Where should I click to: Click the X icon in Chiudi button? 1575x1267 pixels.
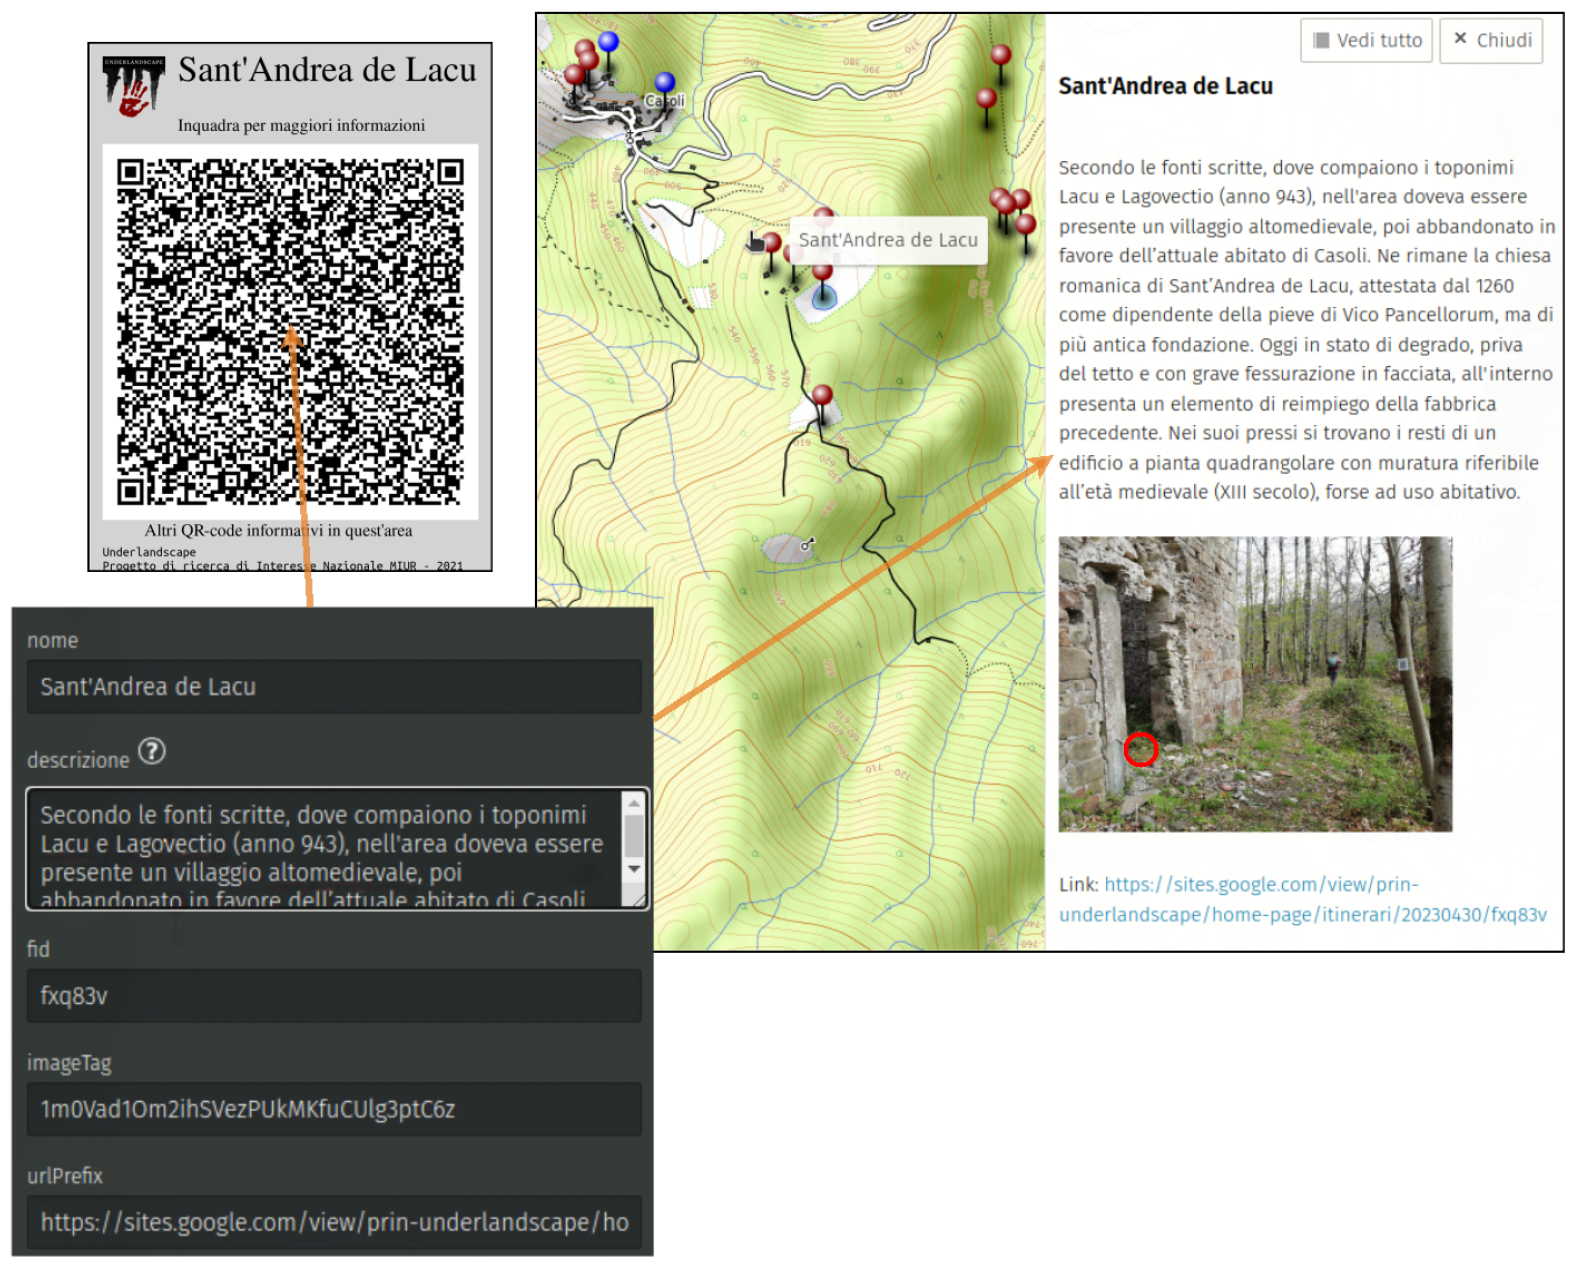point(1460,38)
